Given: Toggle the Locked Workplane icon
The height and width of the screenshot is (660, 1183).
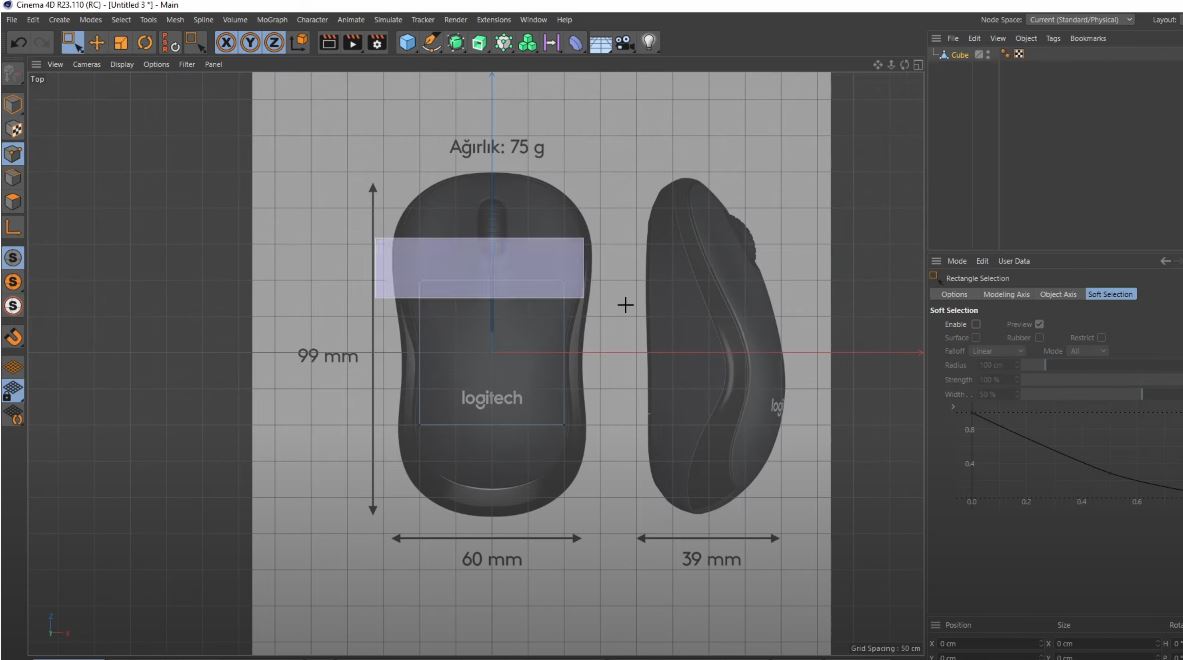Looking at the screenshot, I should [13, 391].
